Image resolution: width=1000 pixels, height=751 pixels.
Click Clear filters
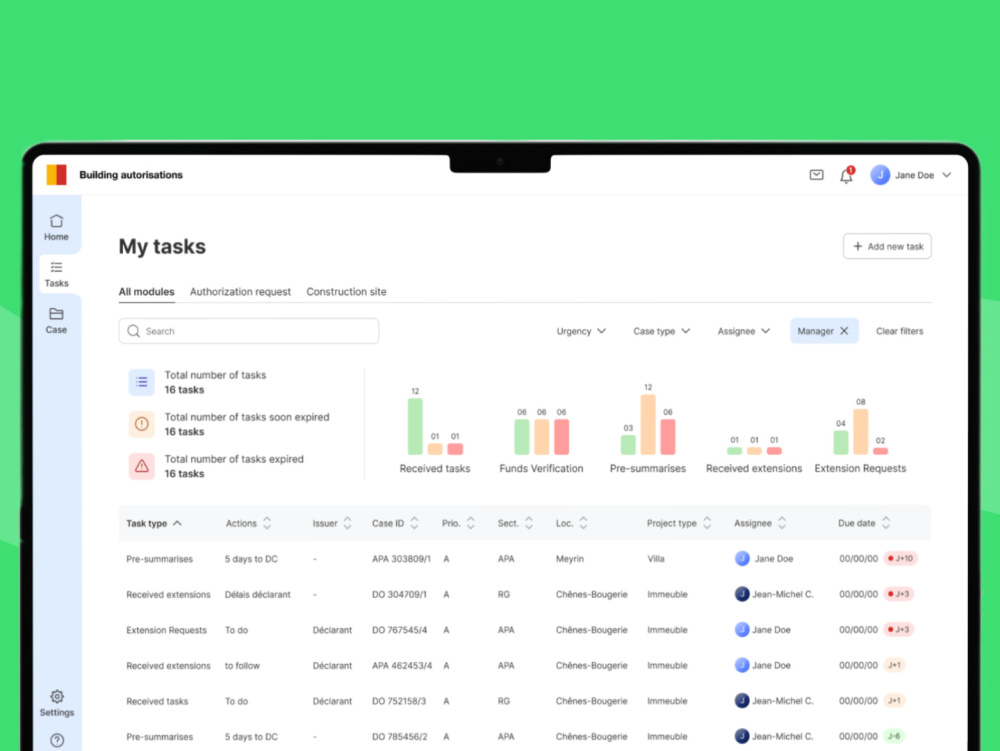899,331
